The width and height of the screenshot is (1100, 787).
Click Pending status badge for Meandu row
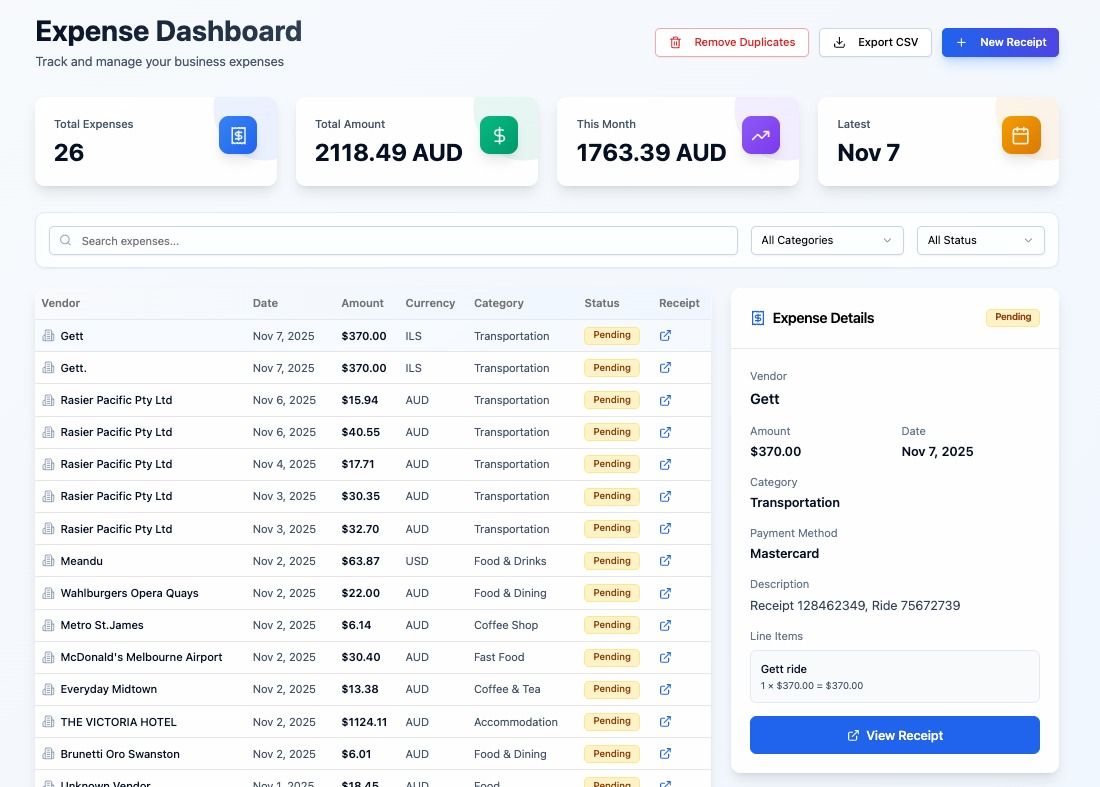612,560
